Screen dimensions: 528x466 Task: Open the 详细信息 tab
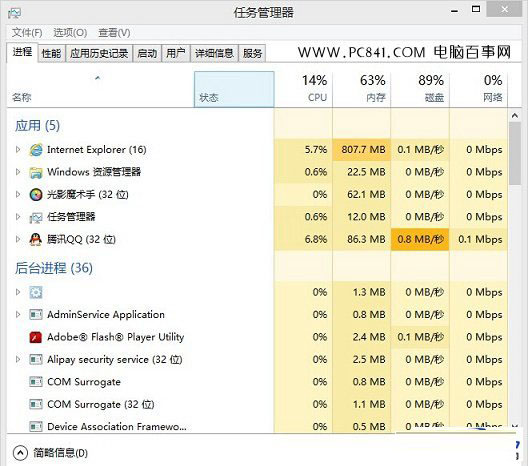coord(214,53)
